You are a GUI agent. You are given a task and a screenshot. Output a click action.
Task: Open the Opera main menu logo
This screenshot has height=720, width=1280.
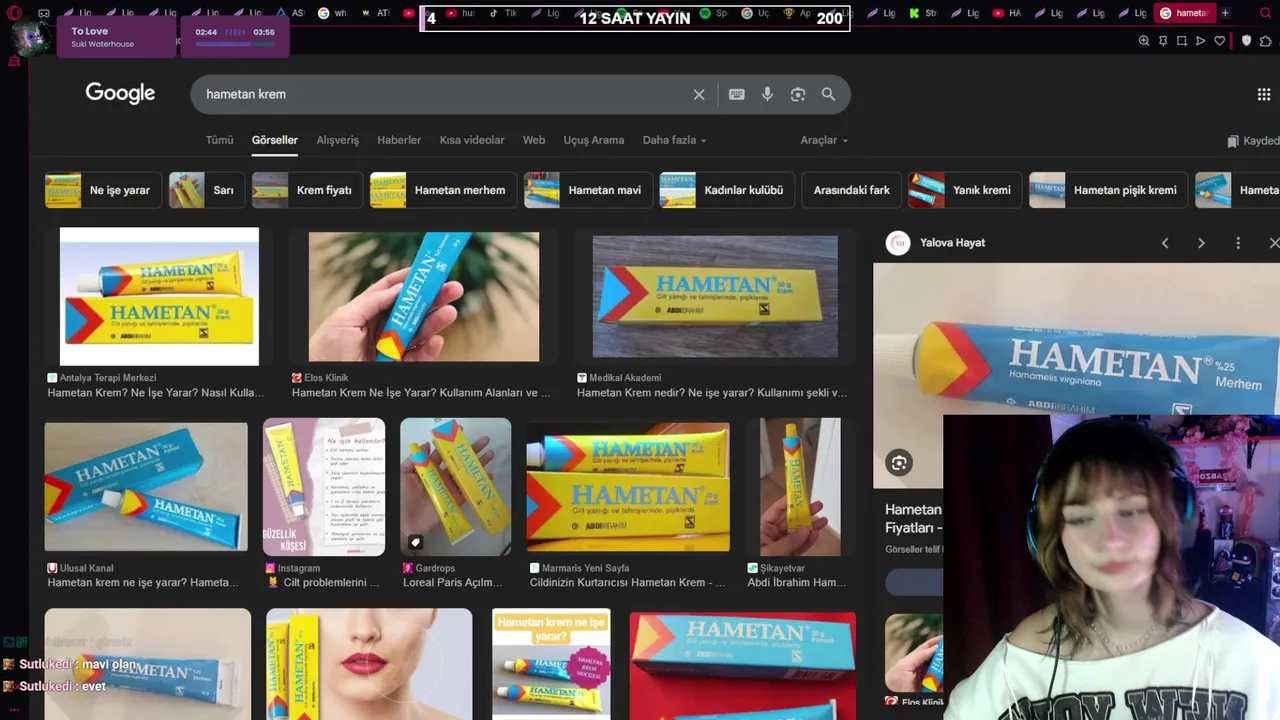pos(14,13)
